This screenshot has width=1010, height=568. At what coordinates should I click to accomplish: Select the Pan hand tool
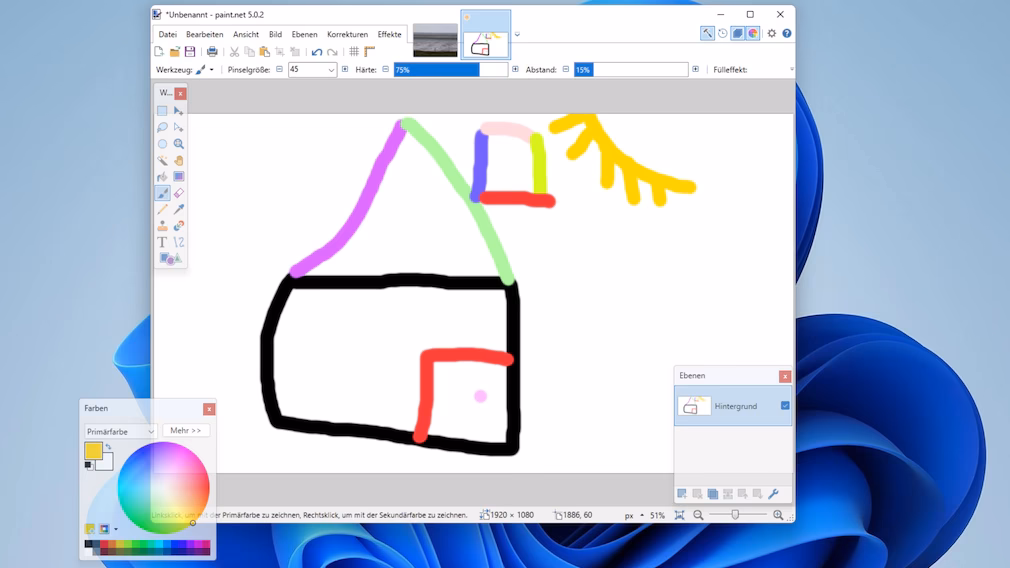click(178, 160)
